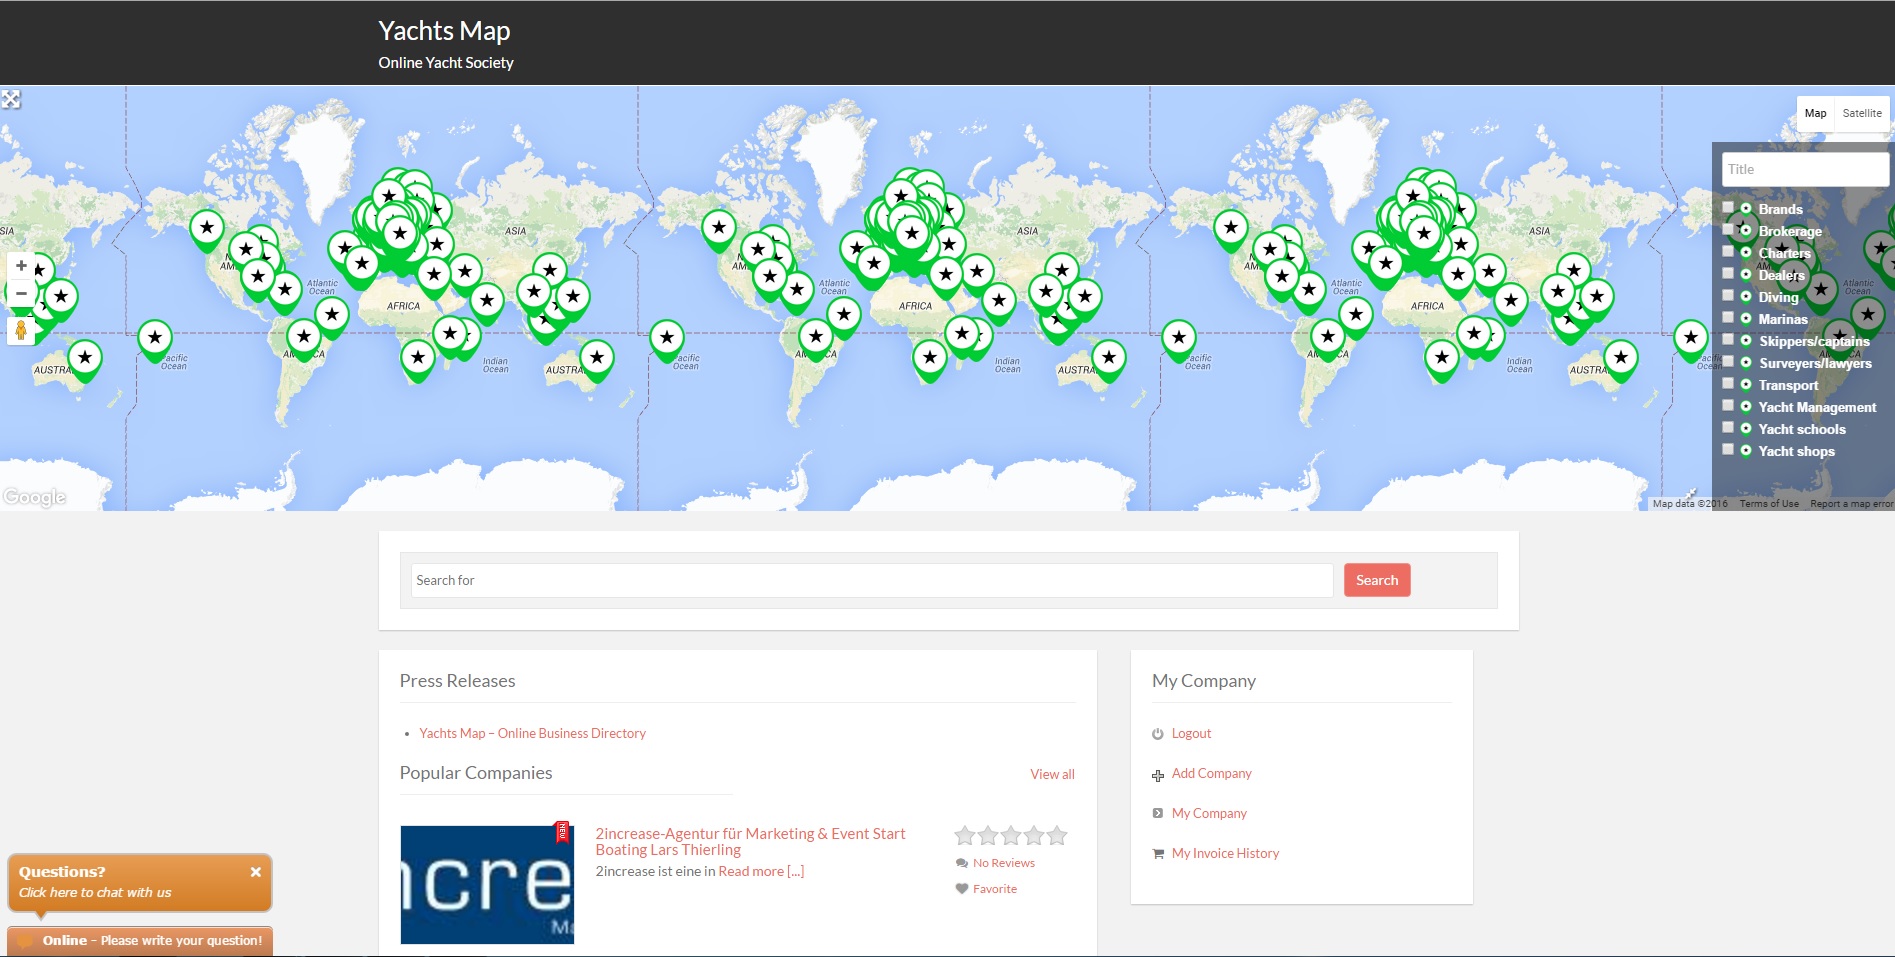Rate the company with fifth star
This screenshot has height=957, width=1895.
click(1057, 835)
